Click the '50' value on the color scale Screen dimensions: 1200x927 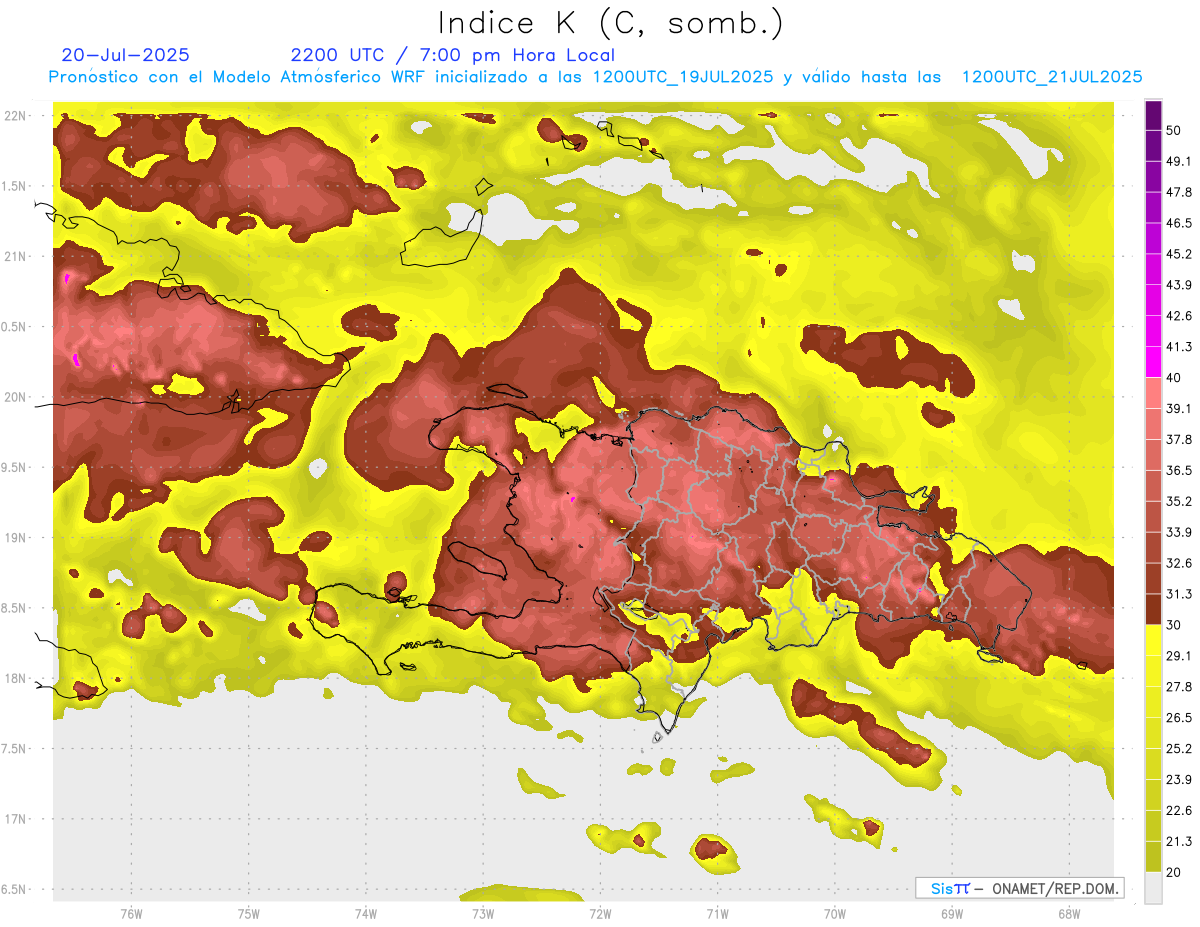pyautogui.click(x=1174, y=130)
